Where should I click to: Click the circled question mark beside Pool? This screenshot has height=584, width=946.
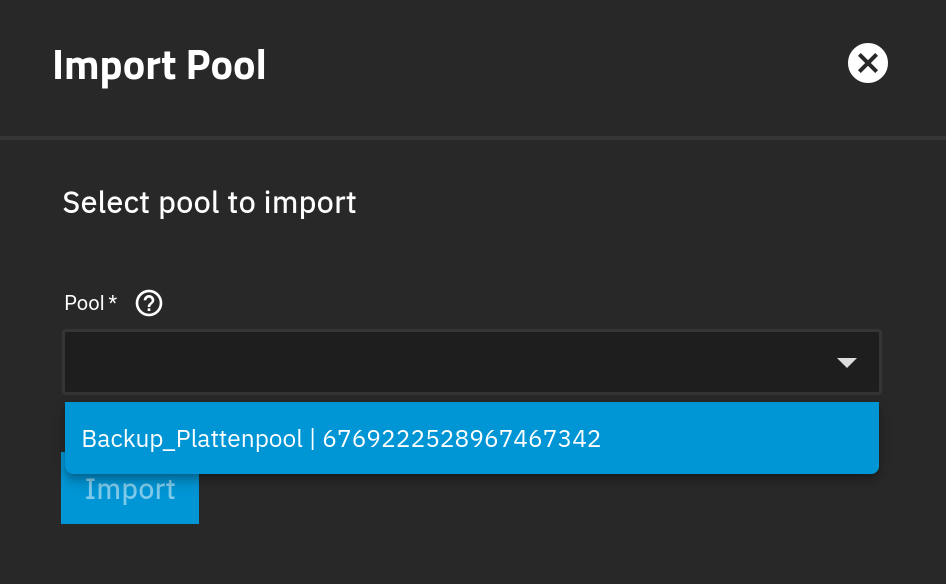[148, 303]
